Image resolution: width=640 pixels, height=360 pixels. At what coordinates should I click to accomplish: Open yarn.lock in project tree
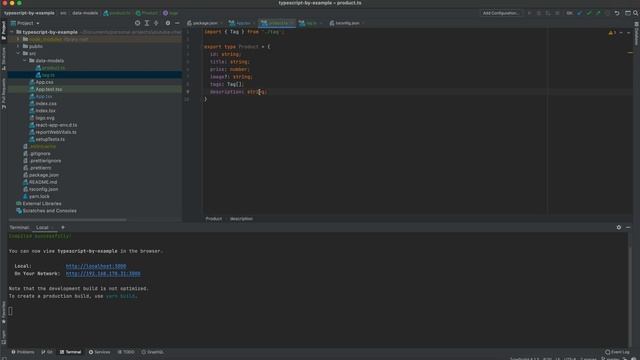coord(36,196)
